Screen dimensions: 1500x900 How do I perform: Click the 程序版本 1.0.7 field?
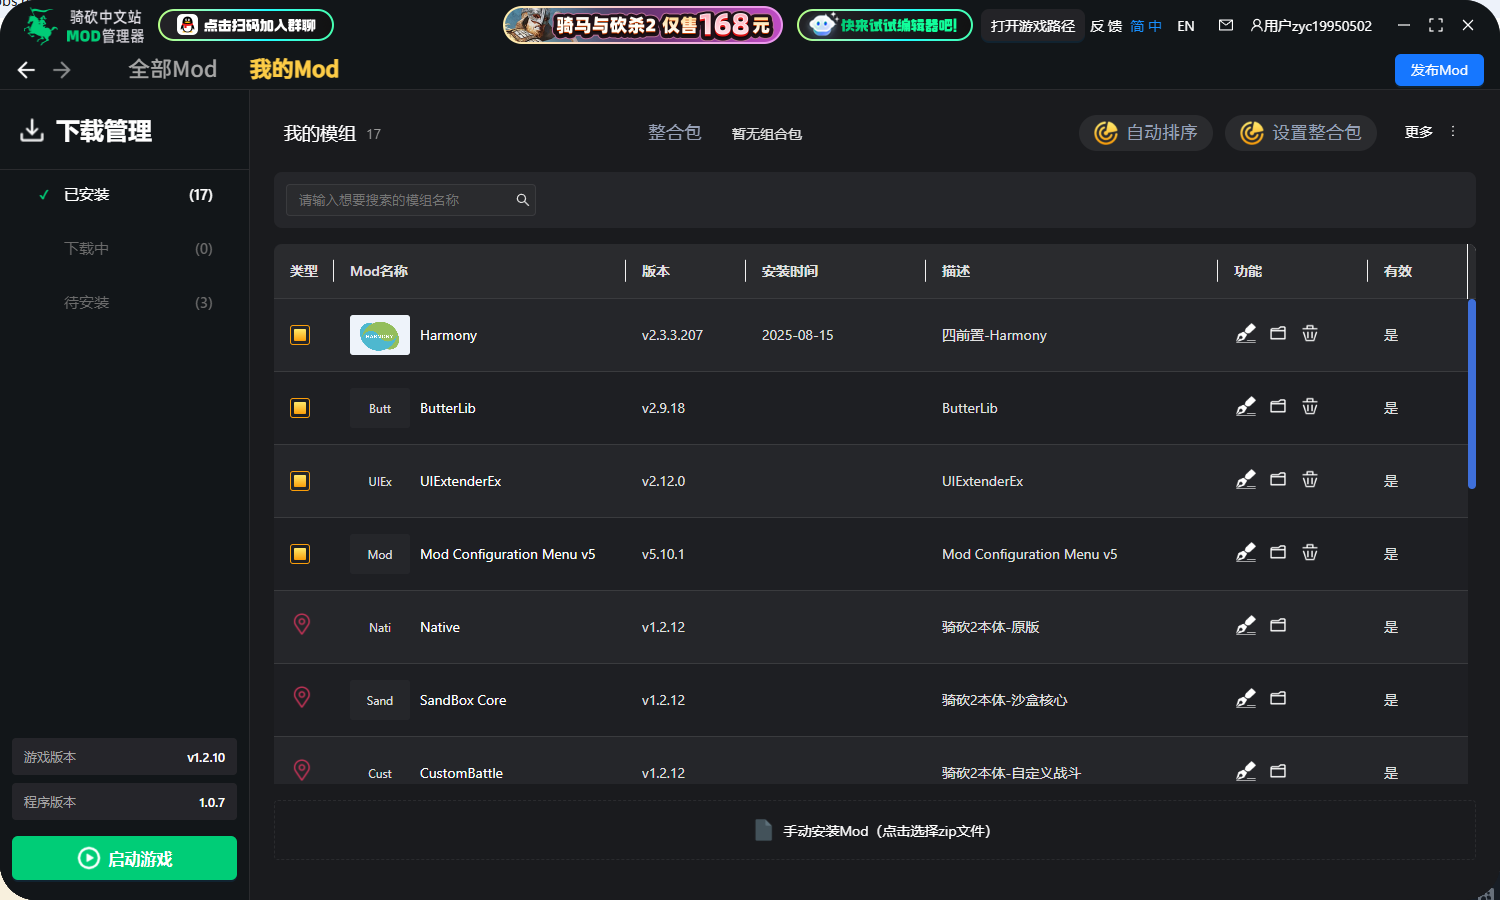(124, 802)
